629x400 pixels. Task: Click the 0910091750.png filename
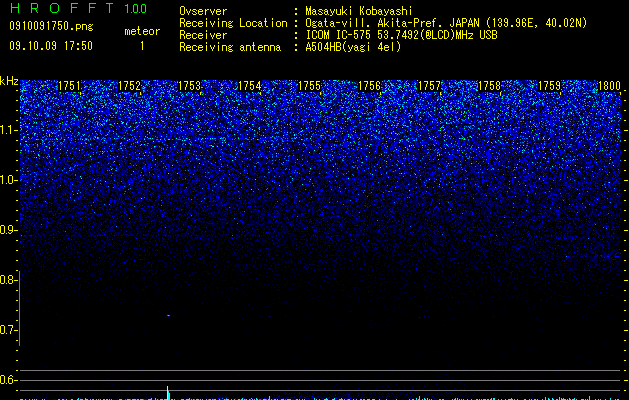click(51, 26)
